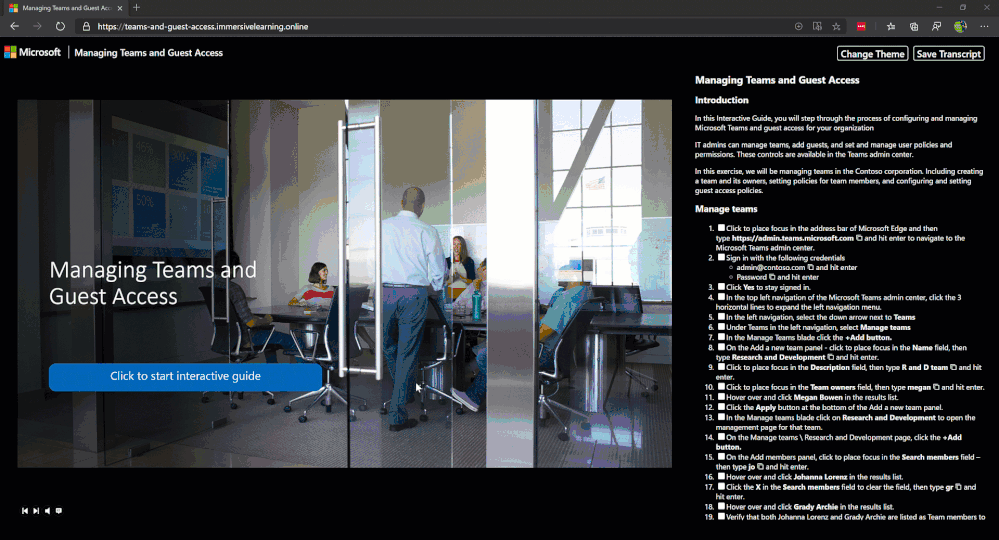Copy 'megan' text icon in step 10
The image size is (999, 540).
tap(937, 387)
